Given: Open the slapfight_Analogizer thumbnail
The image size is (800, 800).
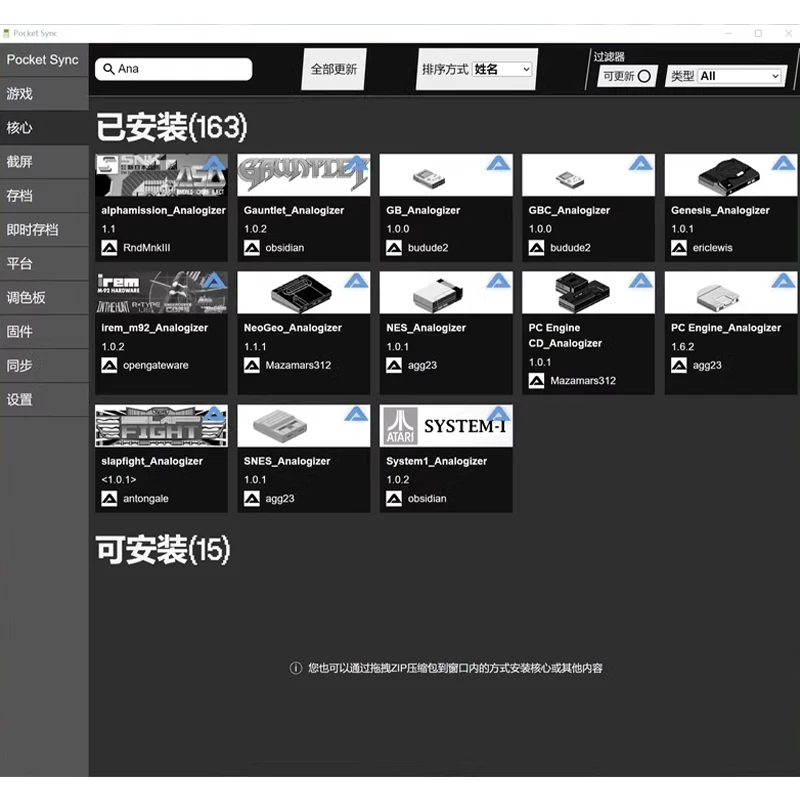Looking at the screenshot, I should 161,426.
